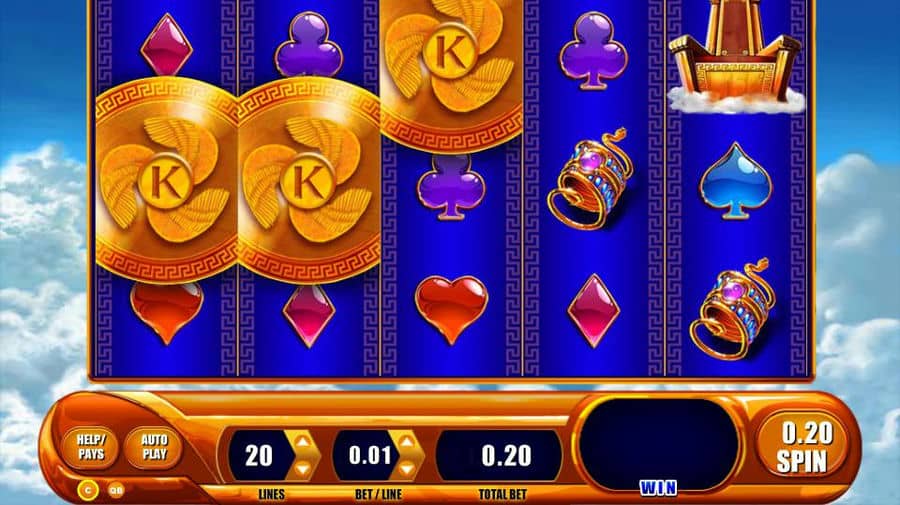Viewport: 900px width, 505px height.
Task: Click the empty WIN display panel
Action: tap(658, 443)
